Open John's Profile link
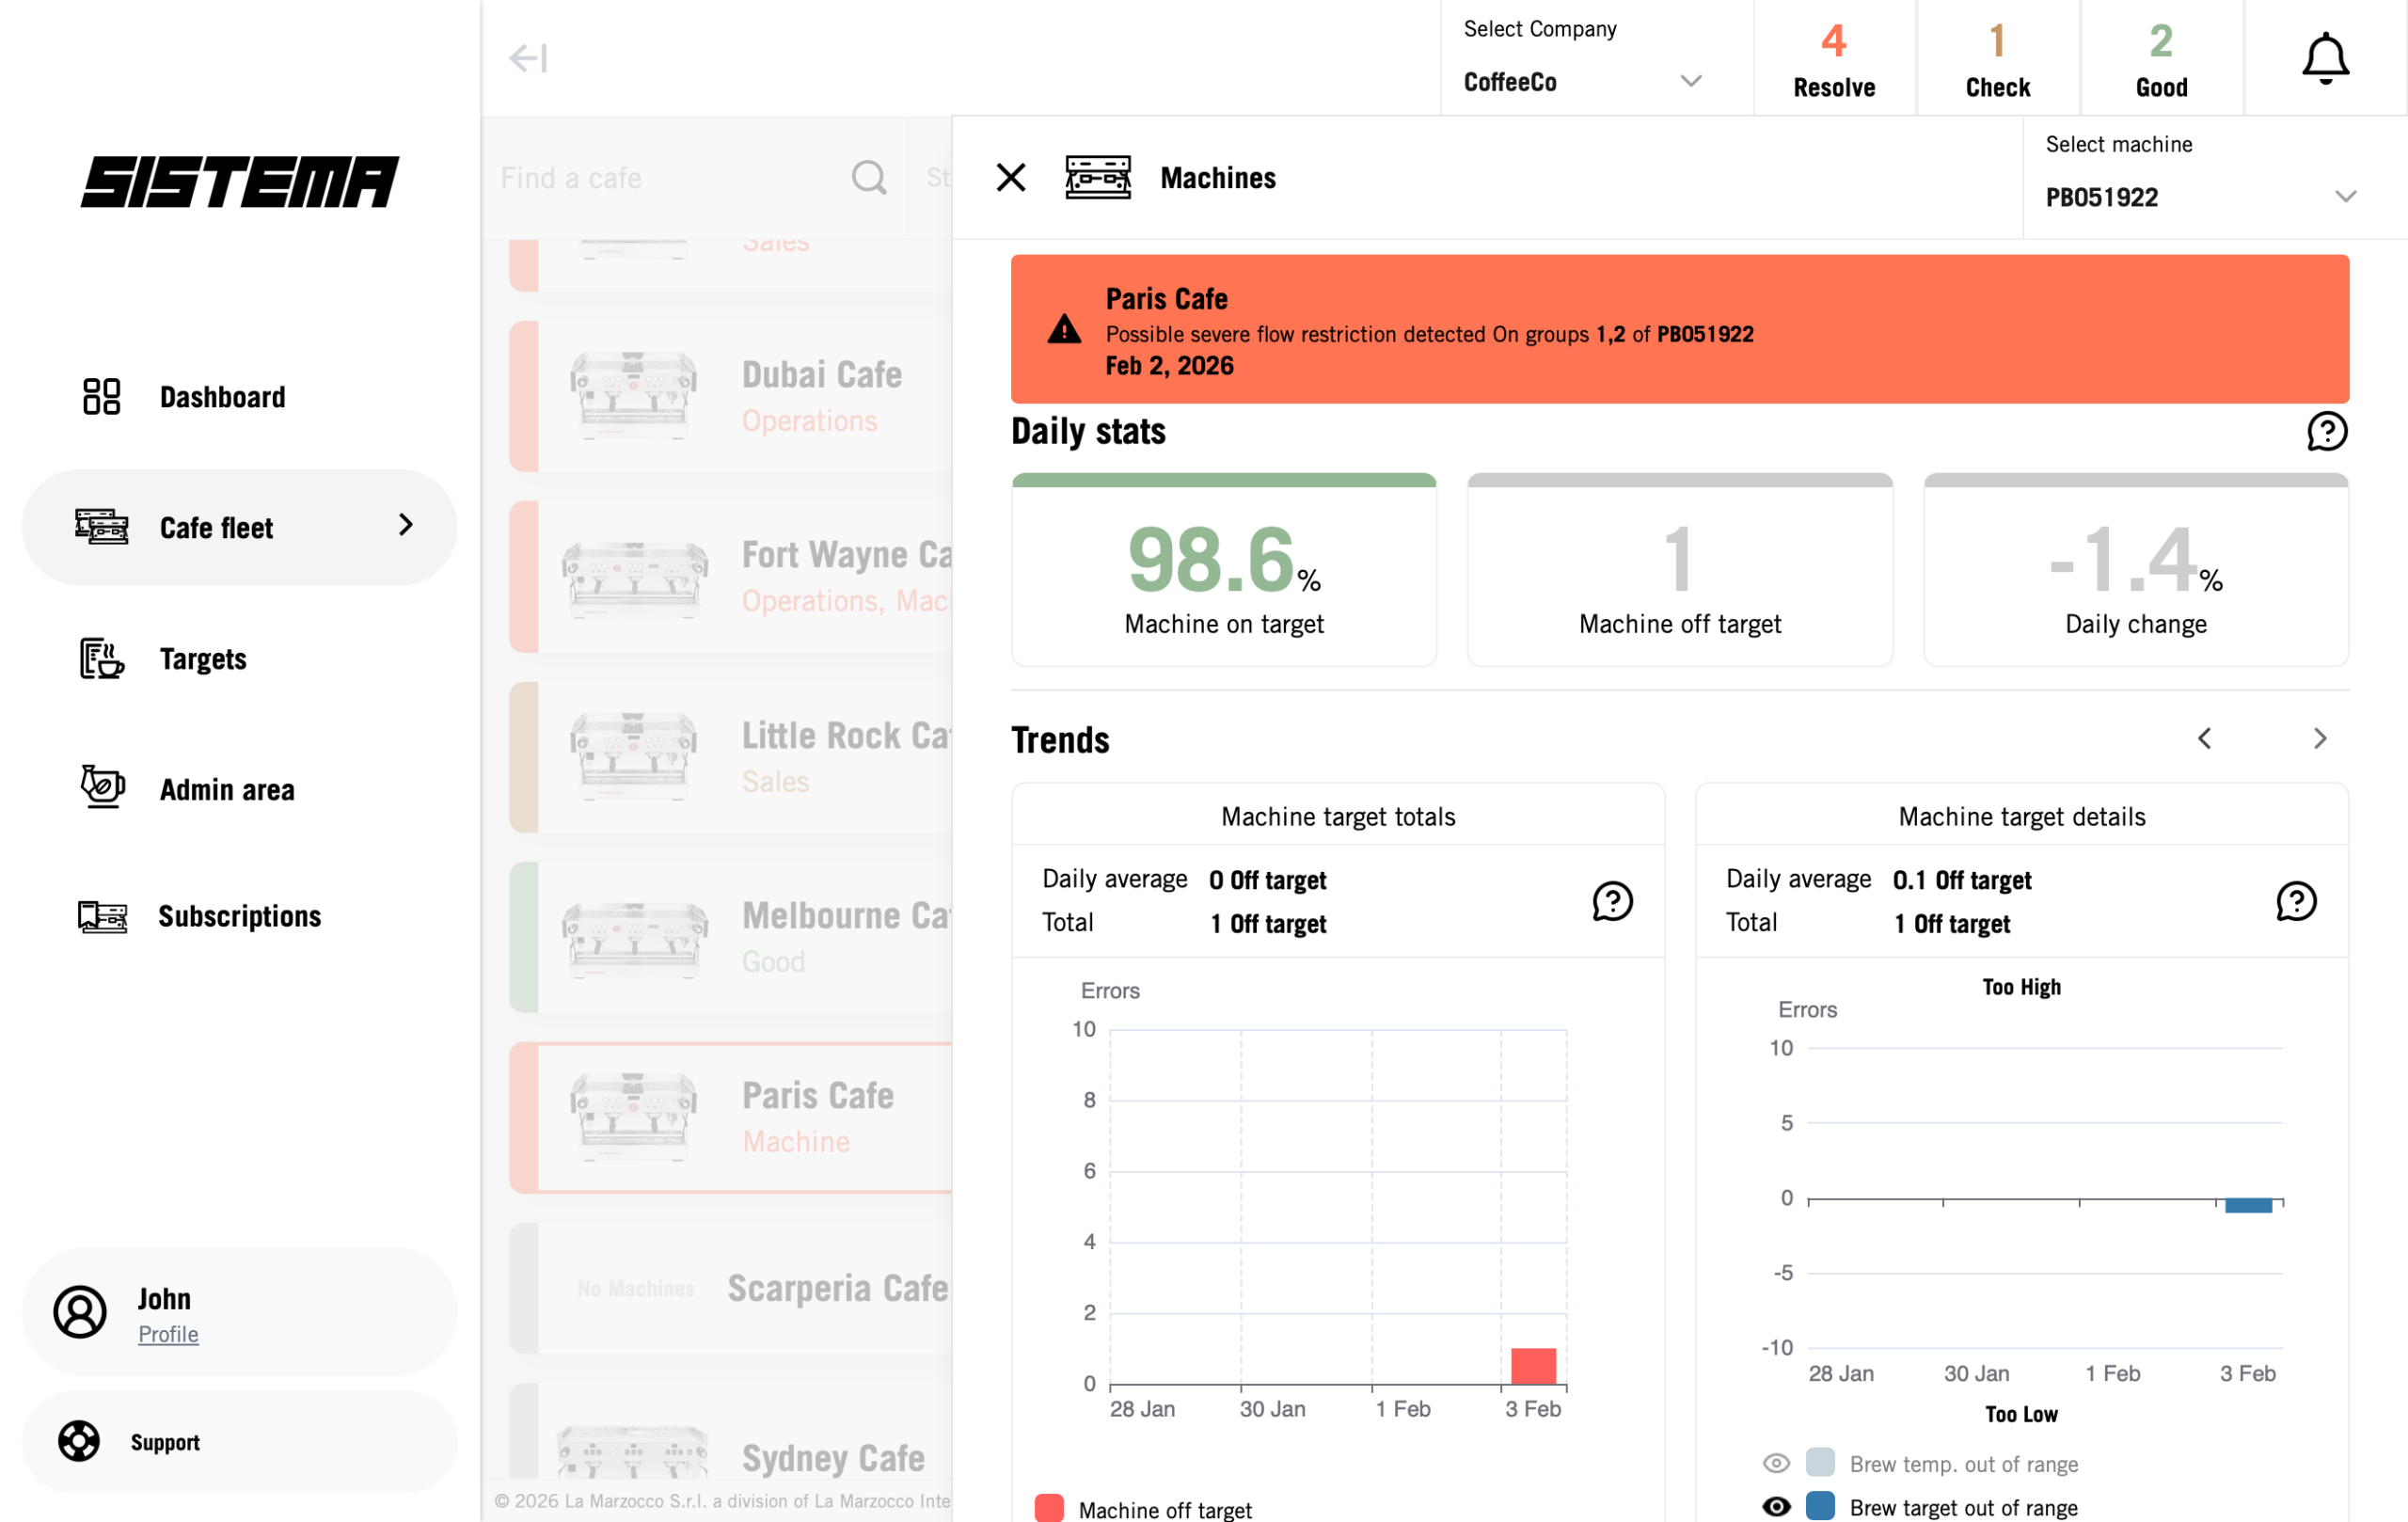 (x=168, y=1334)
